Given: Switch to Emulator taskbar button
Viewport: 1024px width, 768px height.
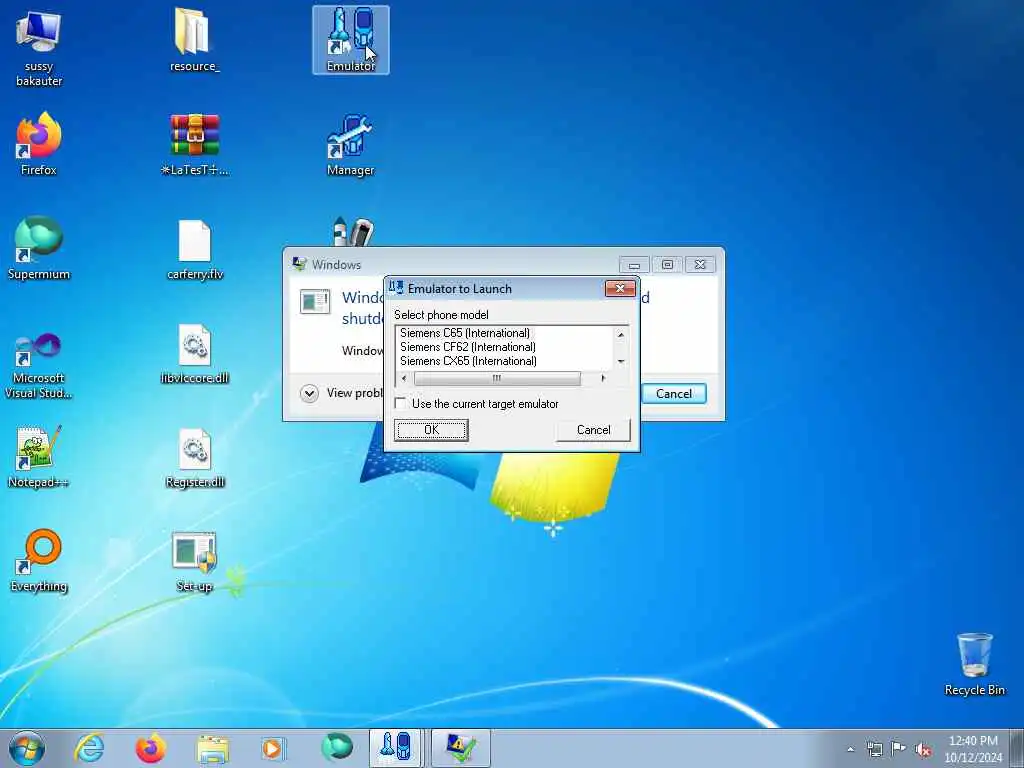Looking at the screenshot, I should coord(396,748).
